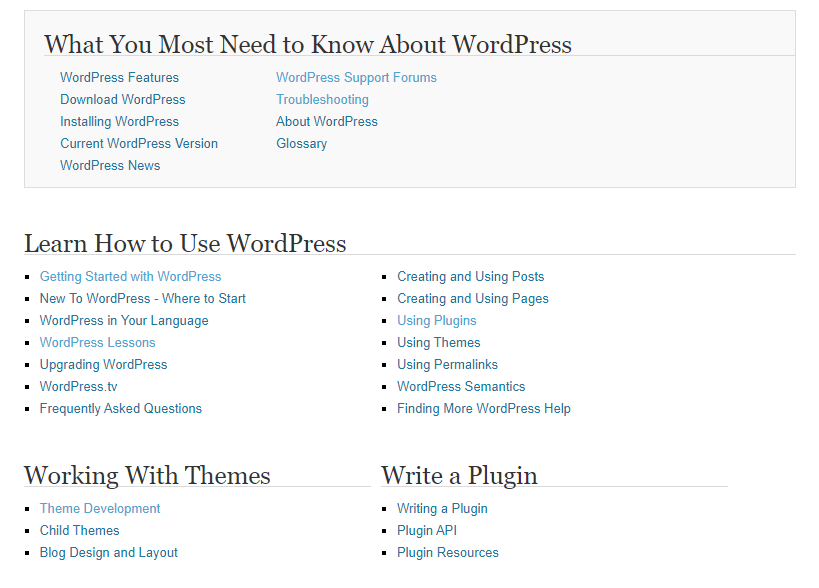Open the Troubleshooting link
819x588 pixels.
(322, 99)
